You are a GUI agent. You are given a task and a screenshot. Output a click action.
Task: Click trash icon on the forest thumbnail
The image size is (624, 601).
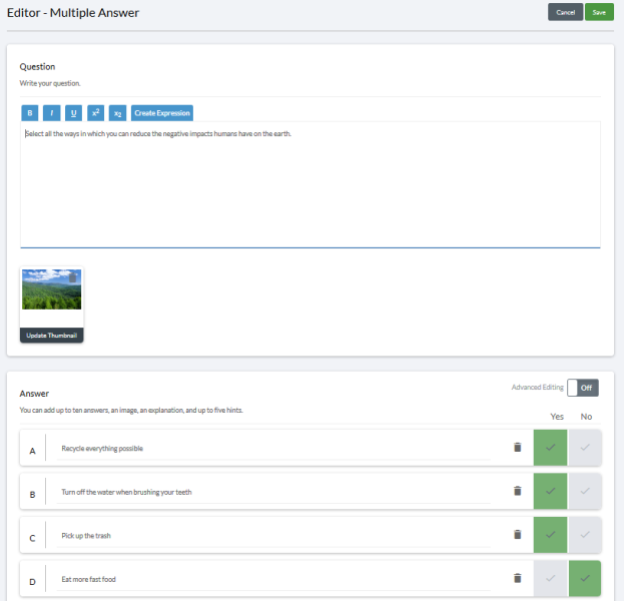pos(74,277)
